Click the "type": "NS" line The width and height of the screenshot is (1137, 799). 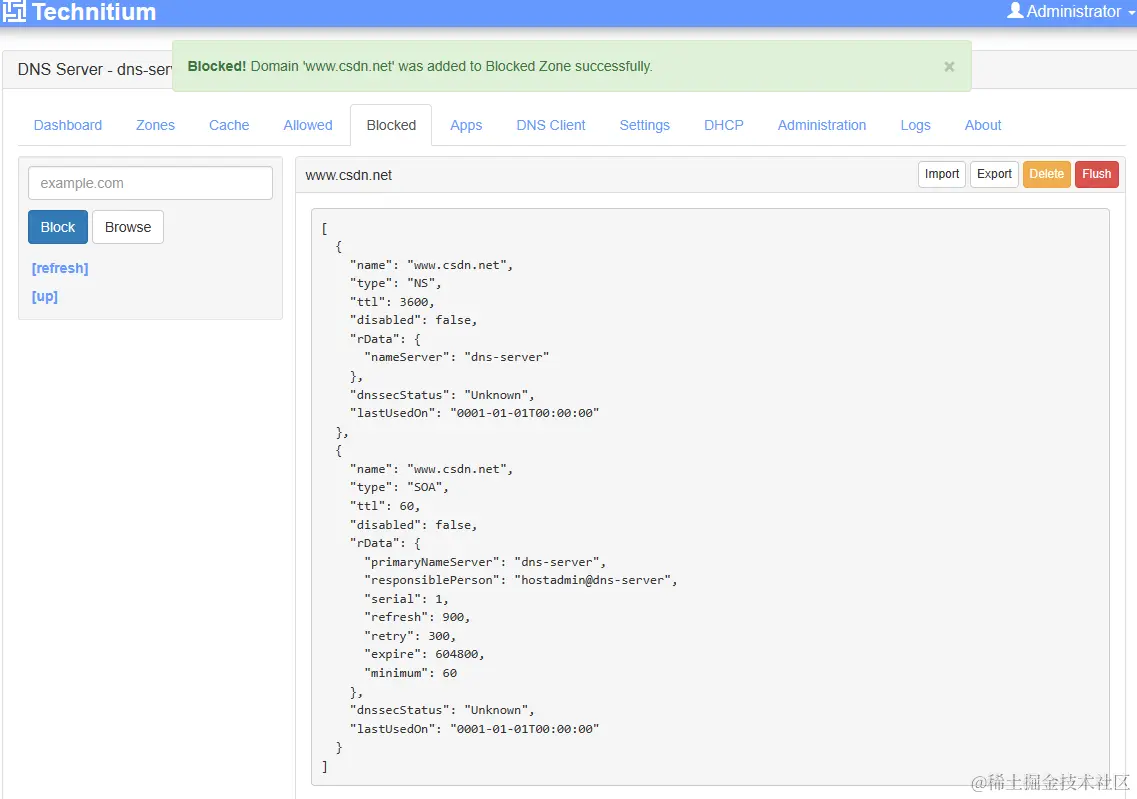coord(395,283)
